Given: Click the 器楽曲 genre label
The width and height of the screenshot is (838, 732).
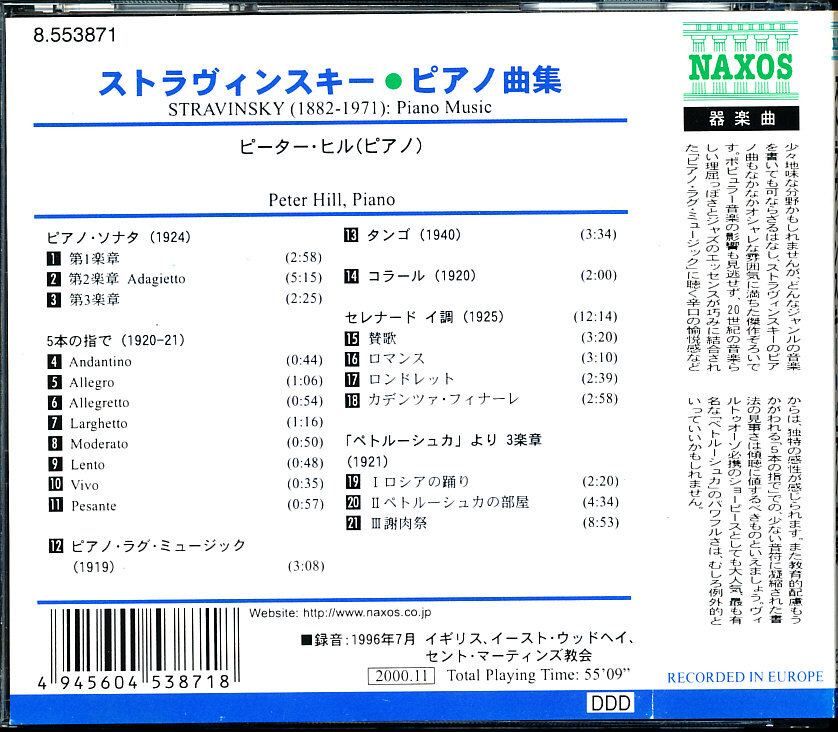Looking at the screenshot, I should 741,119.
